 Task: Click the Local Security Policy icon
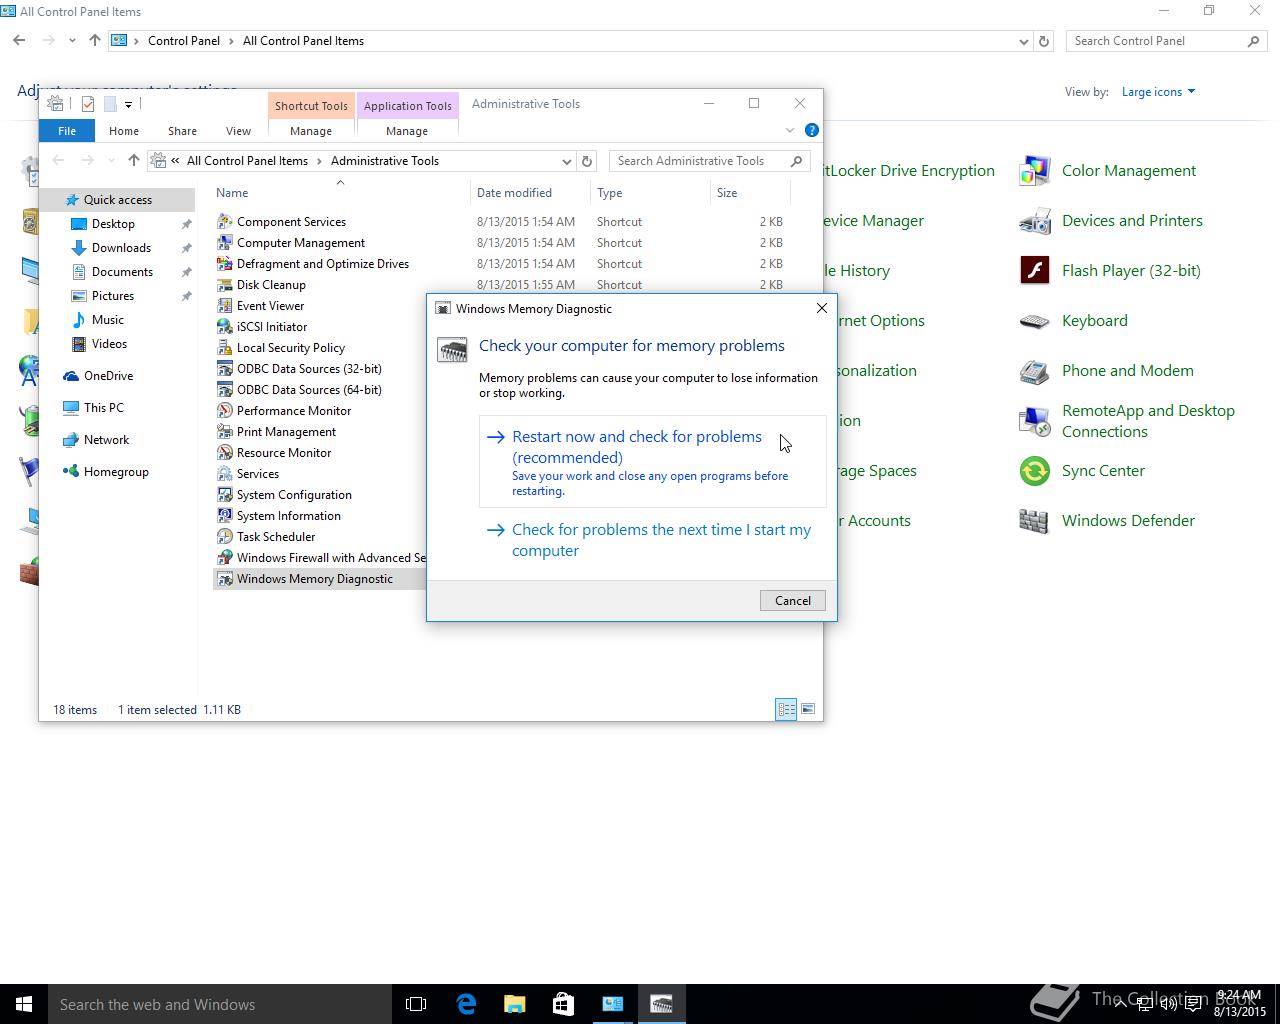tap(225, 348)
